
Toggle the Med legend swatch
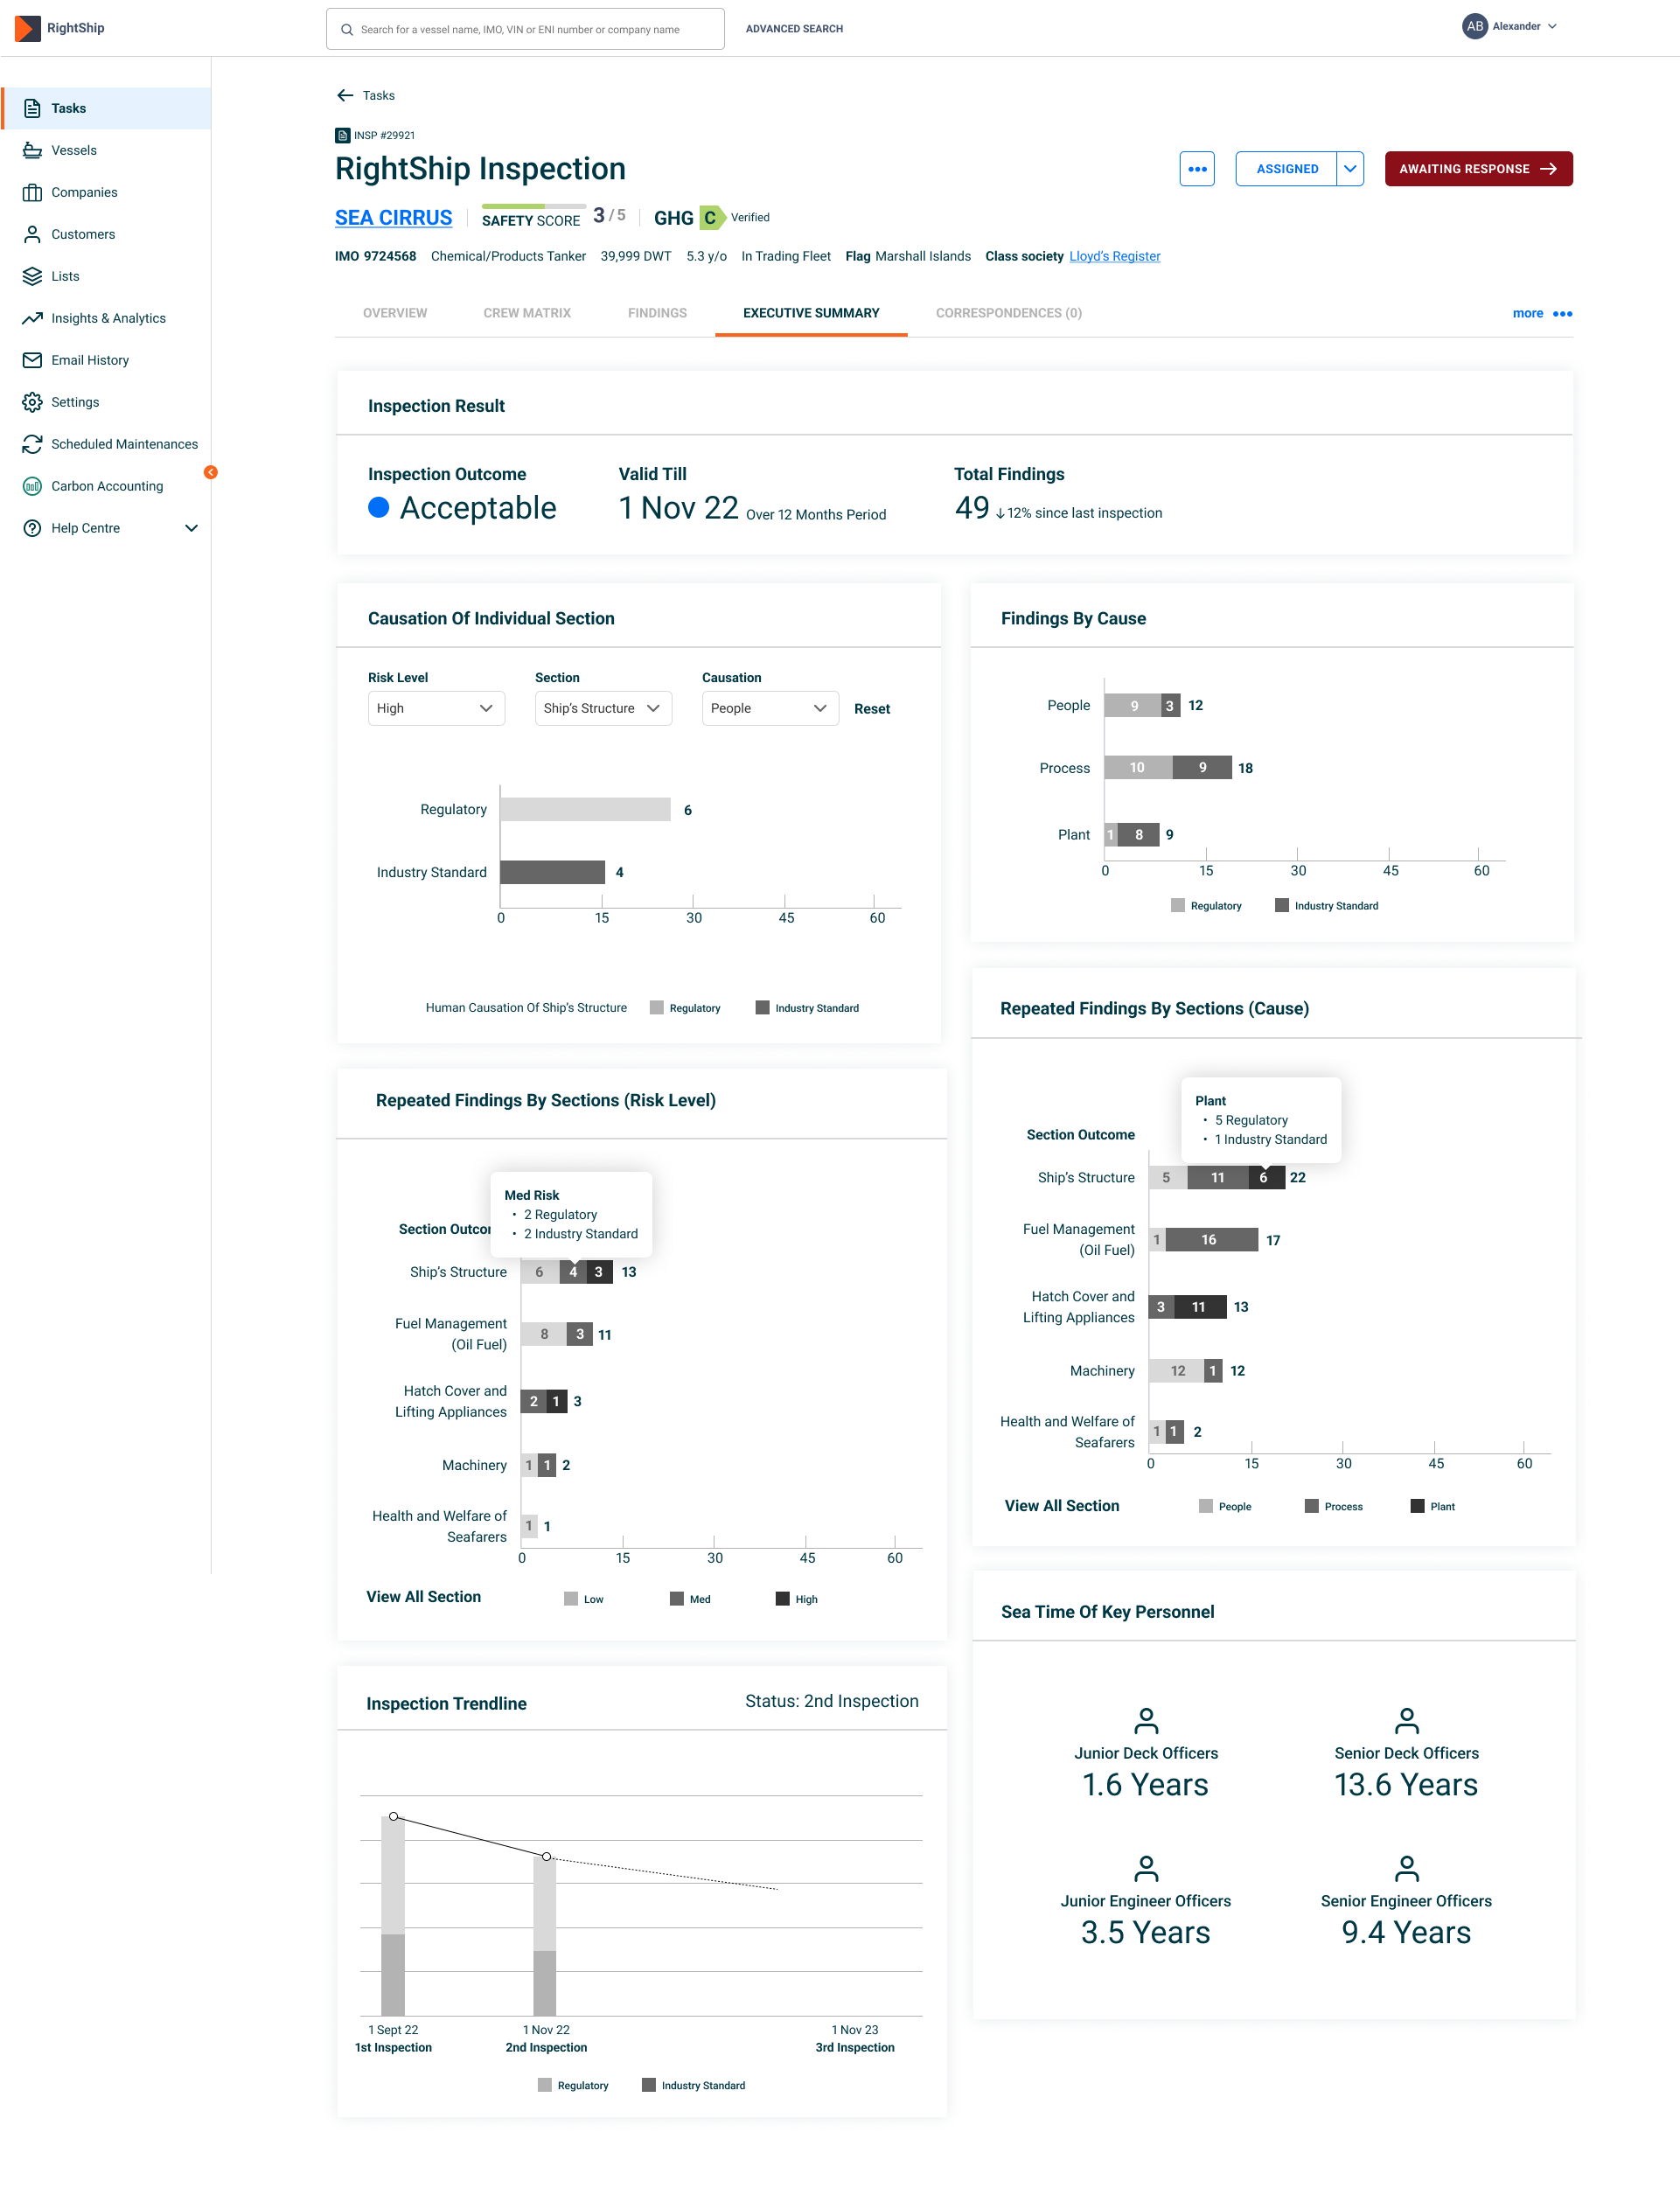point(677,1599)
